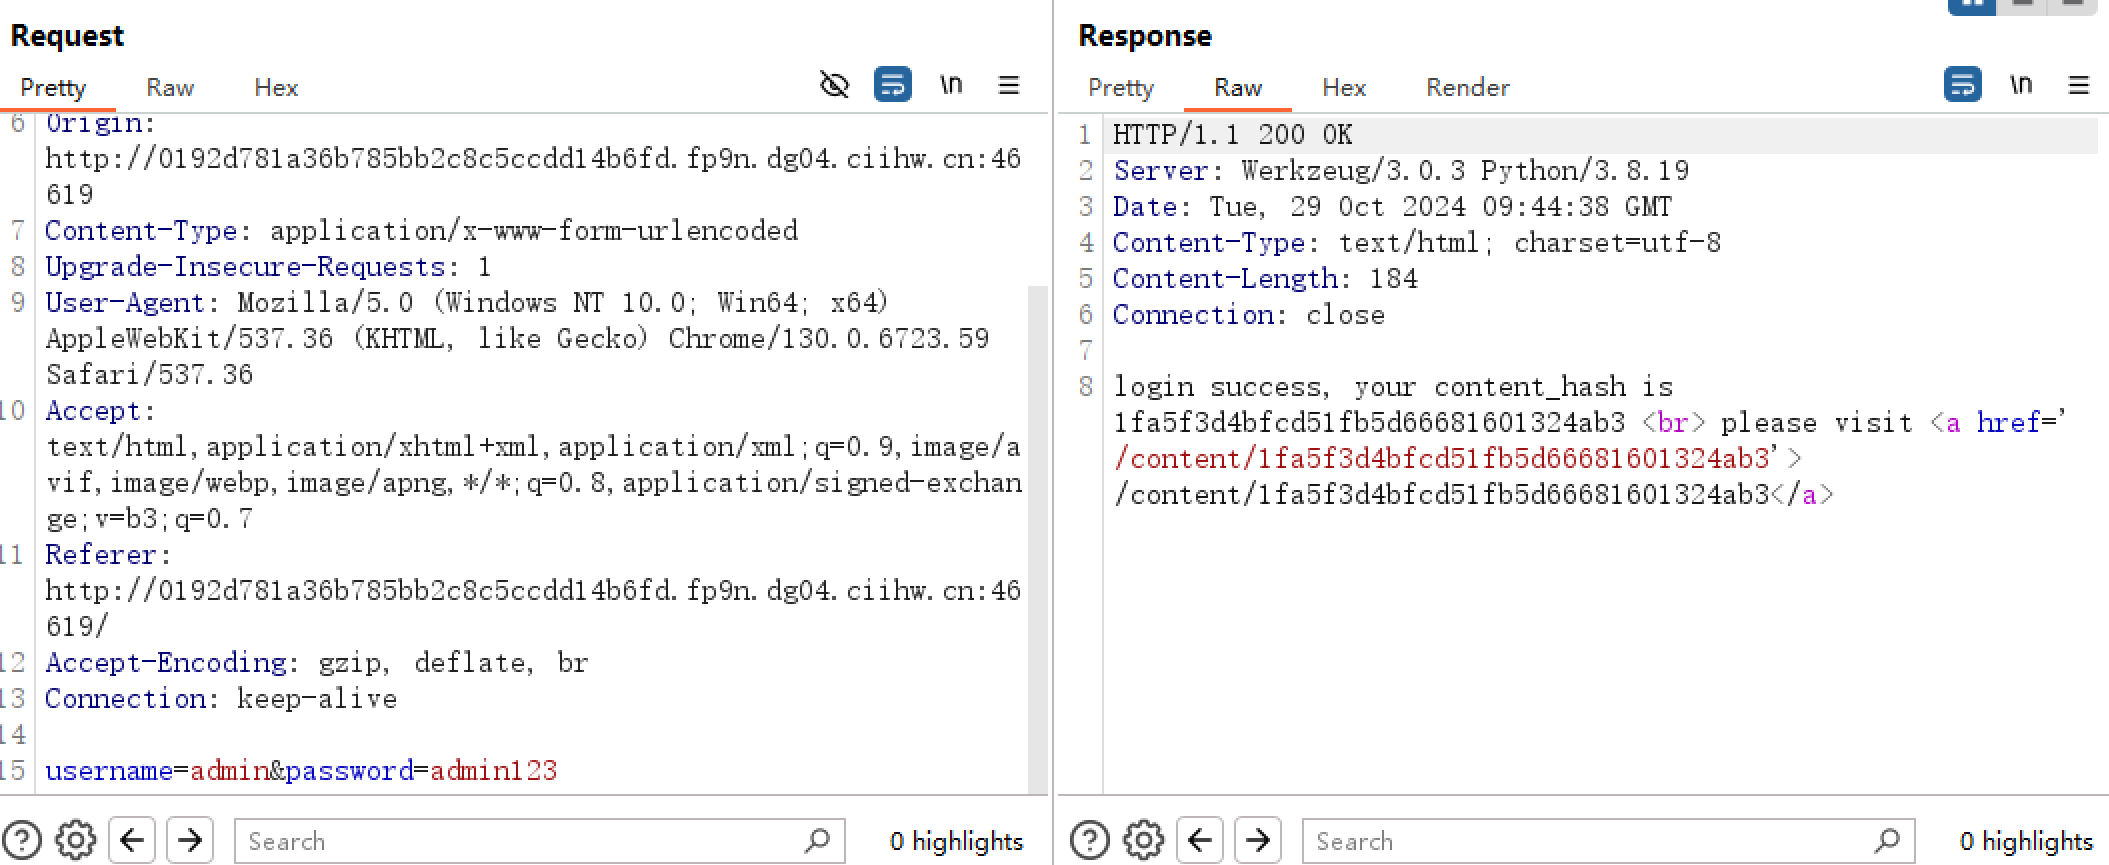
Task: Focus the Response search input field
Action: pos(1609,841)
